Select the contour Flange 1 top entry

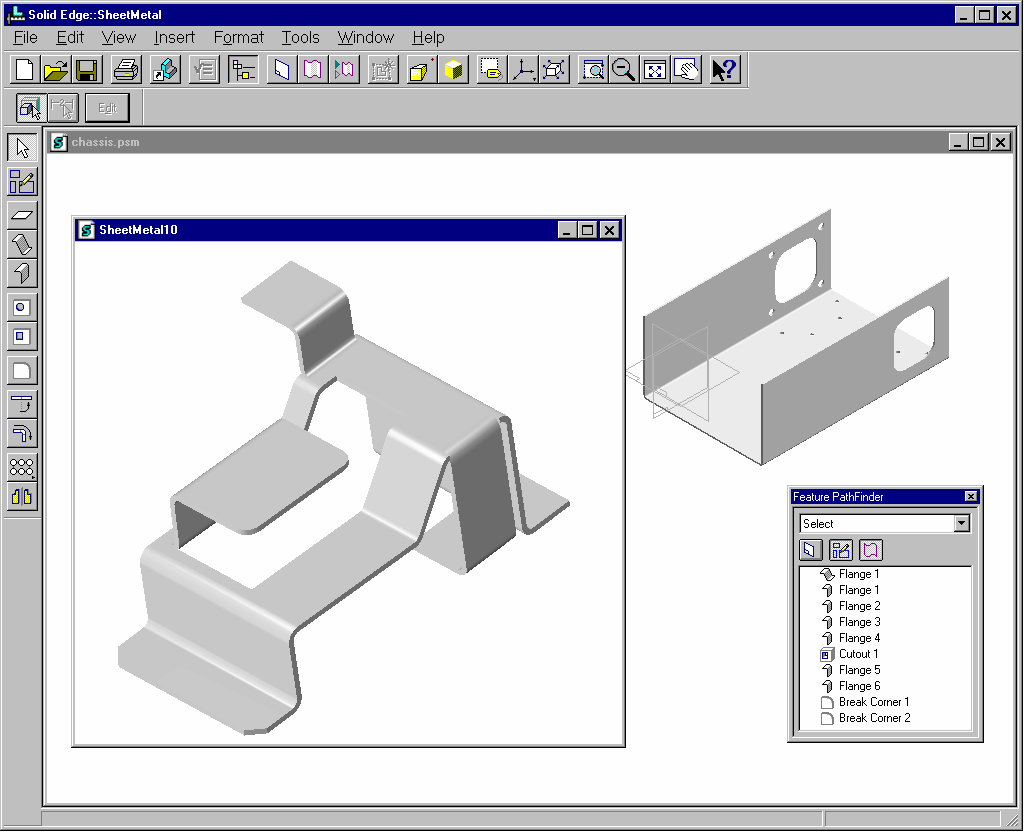coord(850,574)
